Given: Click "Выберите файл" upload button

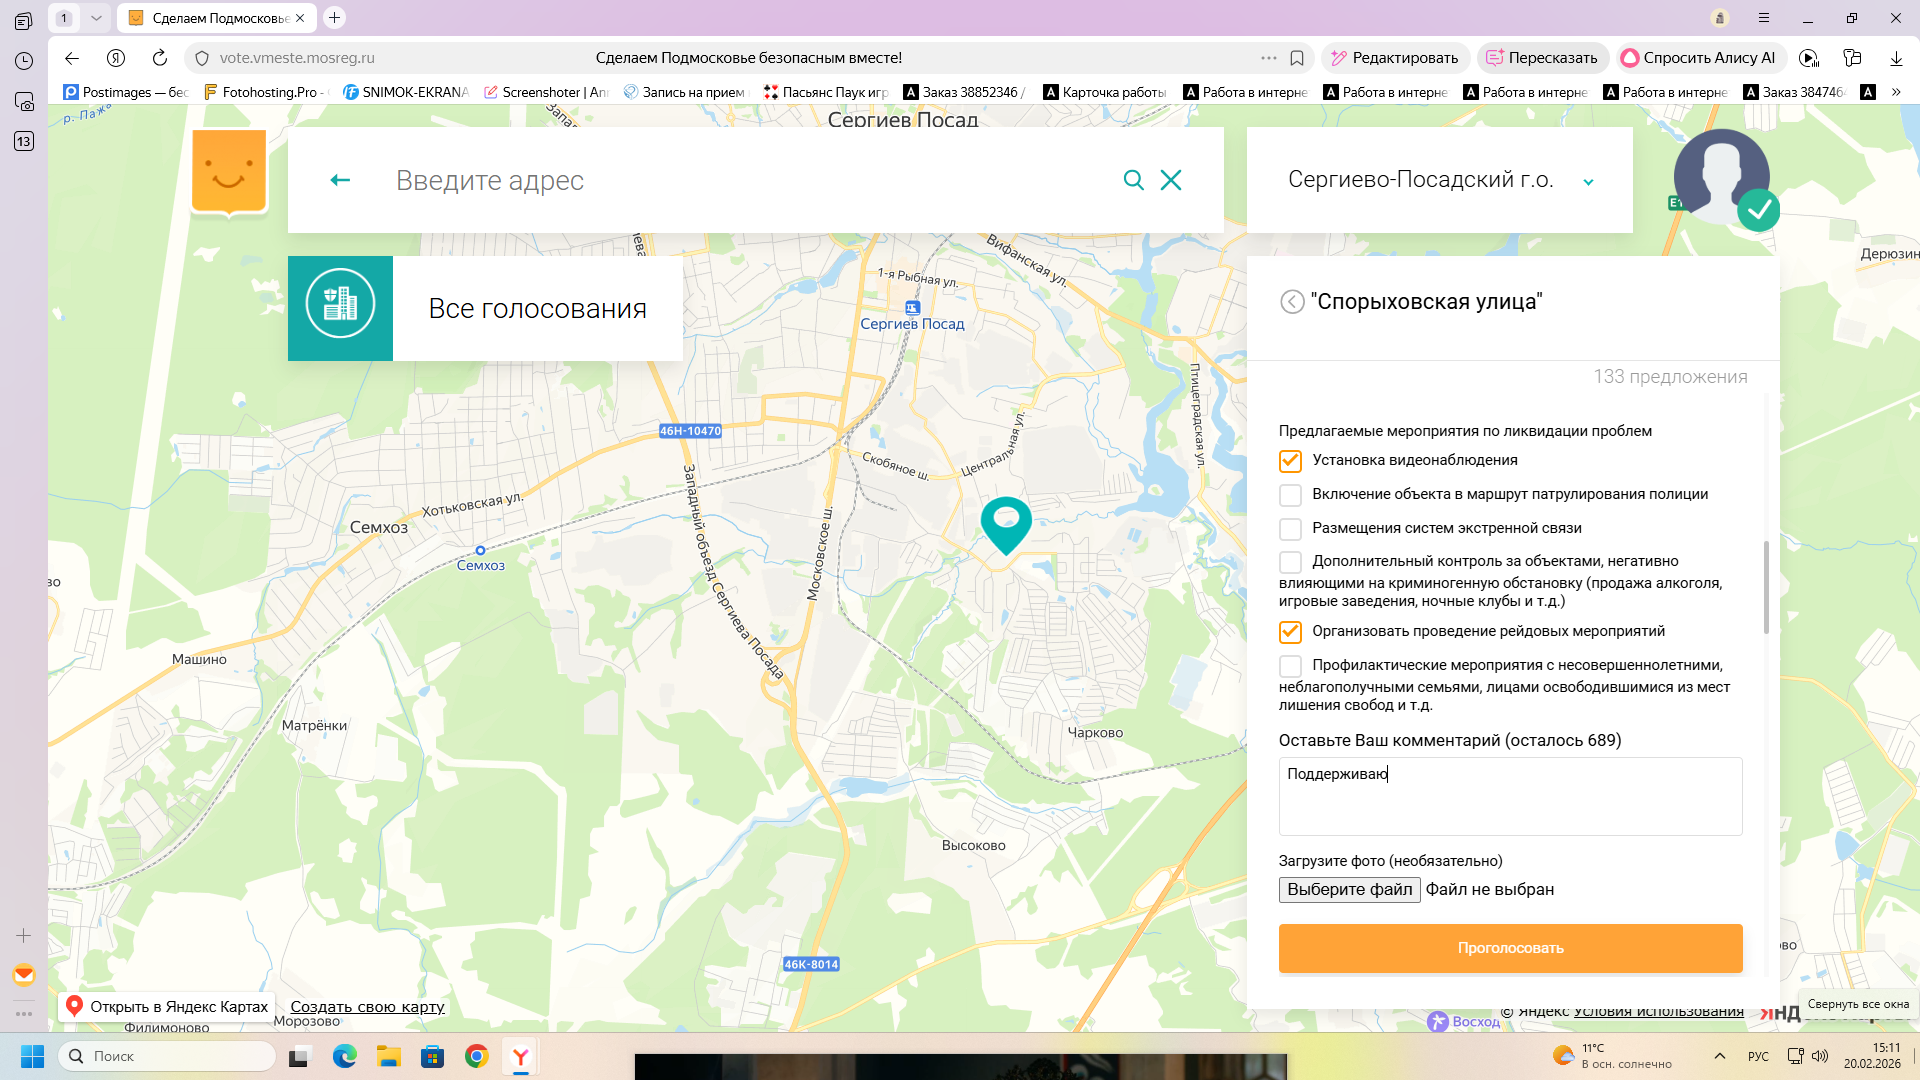Looking at the screenshot, I should coord(1349,890).
